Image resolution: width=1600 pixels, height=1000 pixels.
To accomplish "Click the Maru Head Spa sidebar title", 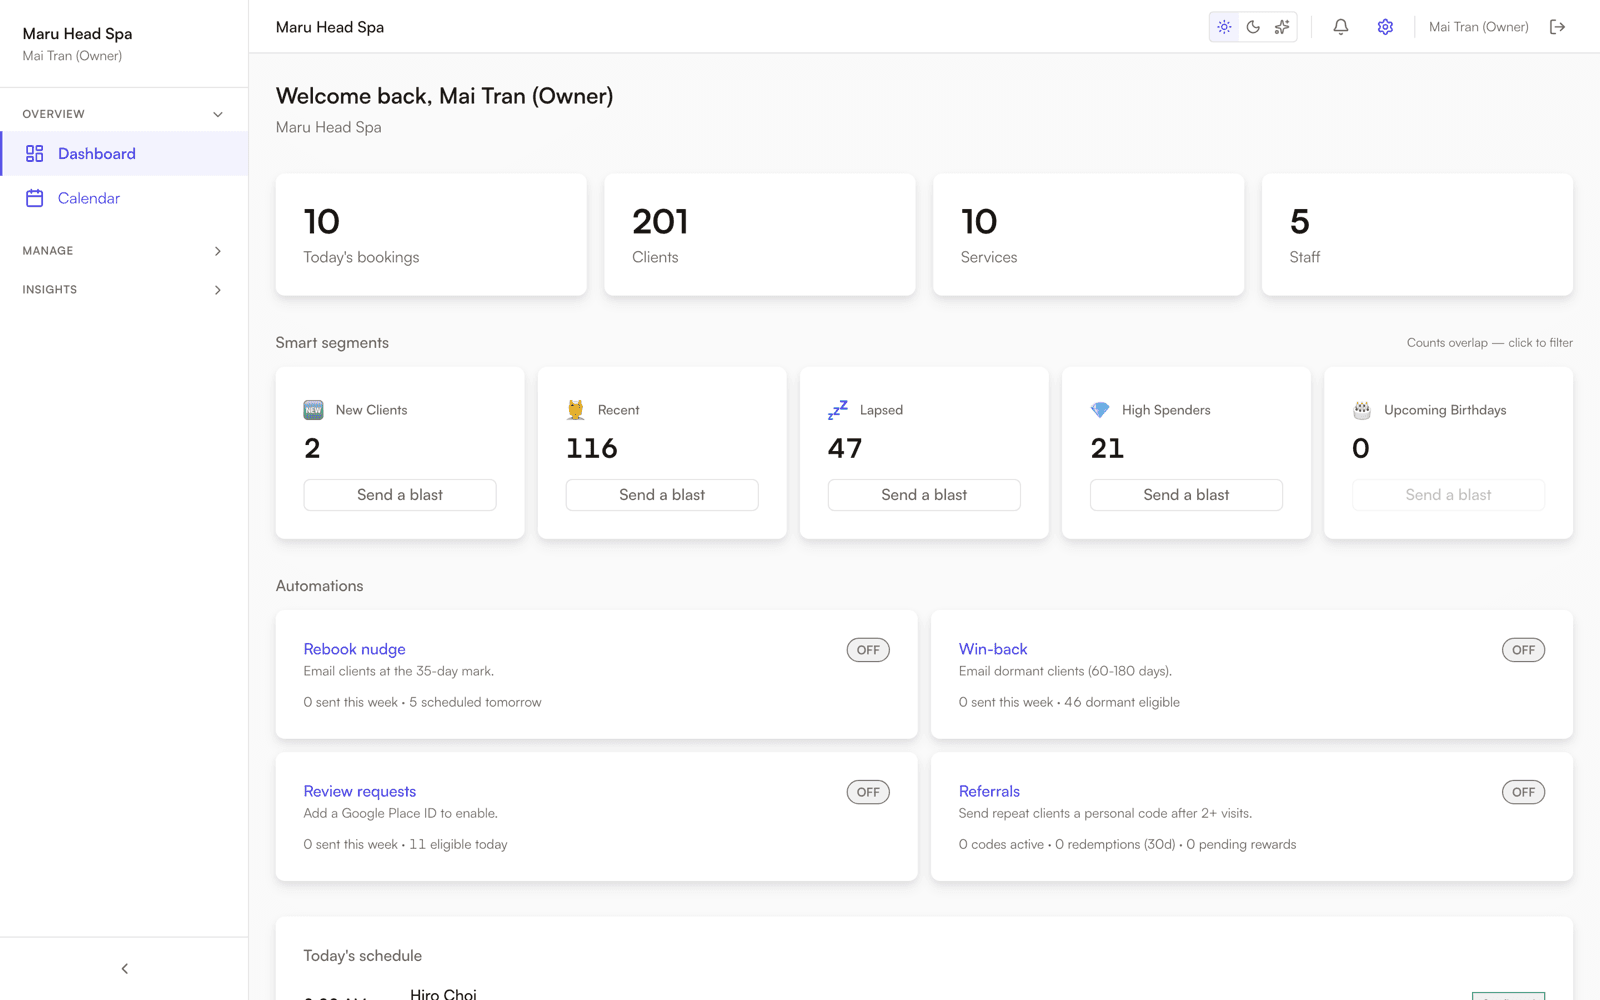I will coord(77,33).
